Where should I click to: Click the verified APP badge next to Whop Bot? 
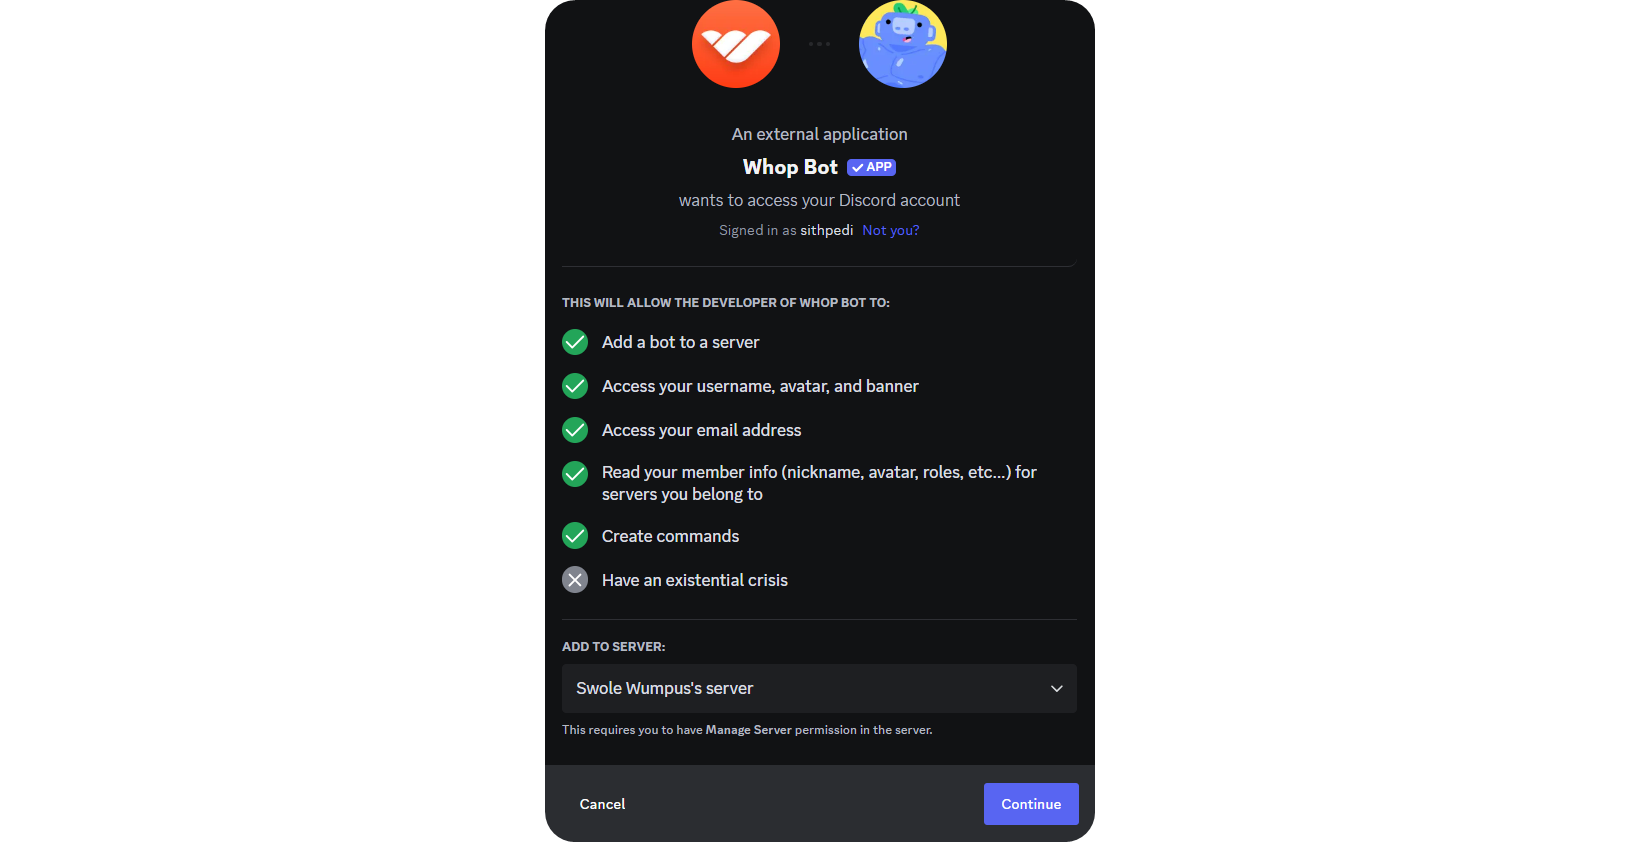click(x=871, y=167)
